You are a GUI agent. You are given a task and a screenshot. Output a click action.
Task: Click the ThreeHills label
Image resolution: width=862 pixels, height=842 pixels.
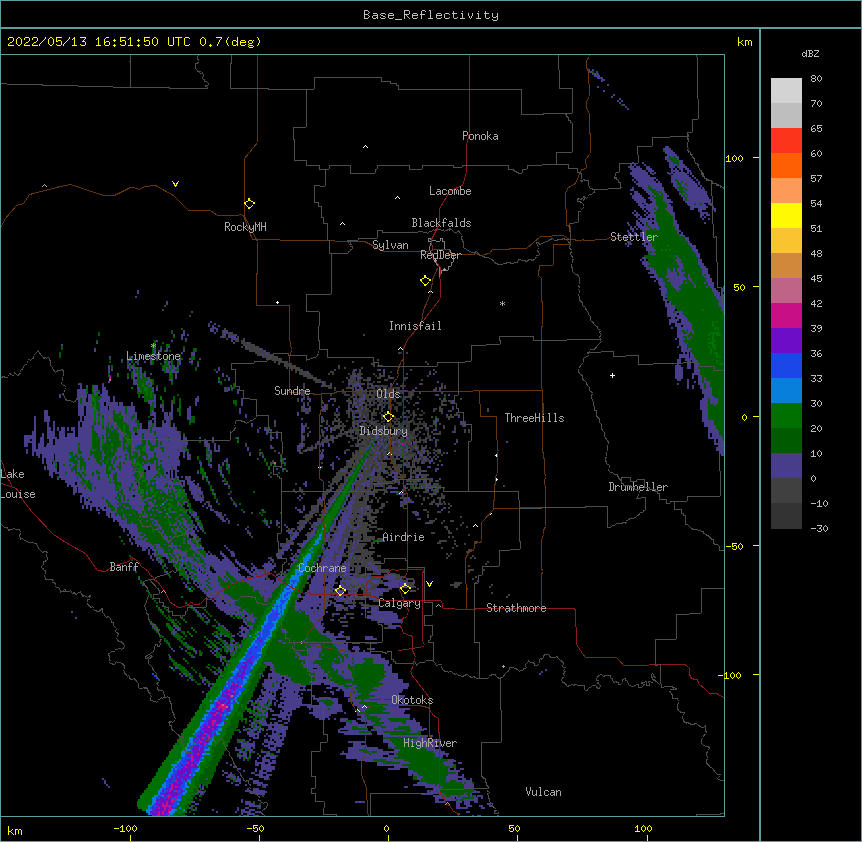534,418
